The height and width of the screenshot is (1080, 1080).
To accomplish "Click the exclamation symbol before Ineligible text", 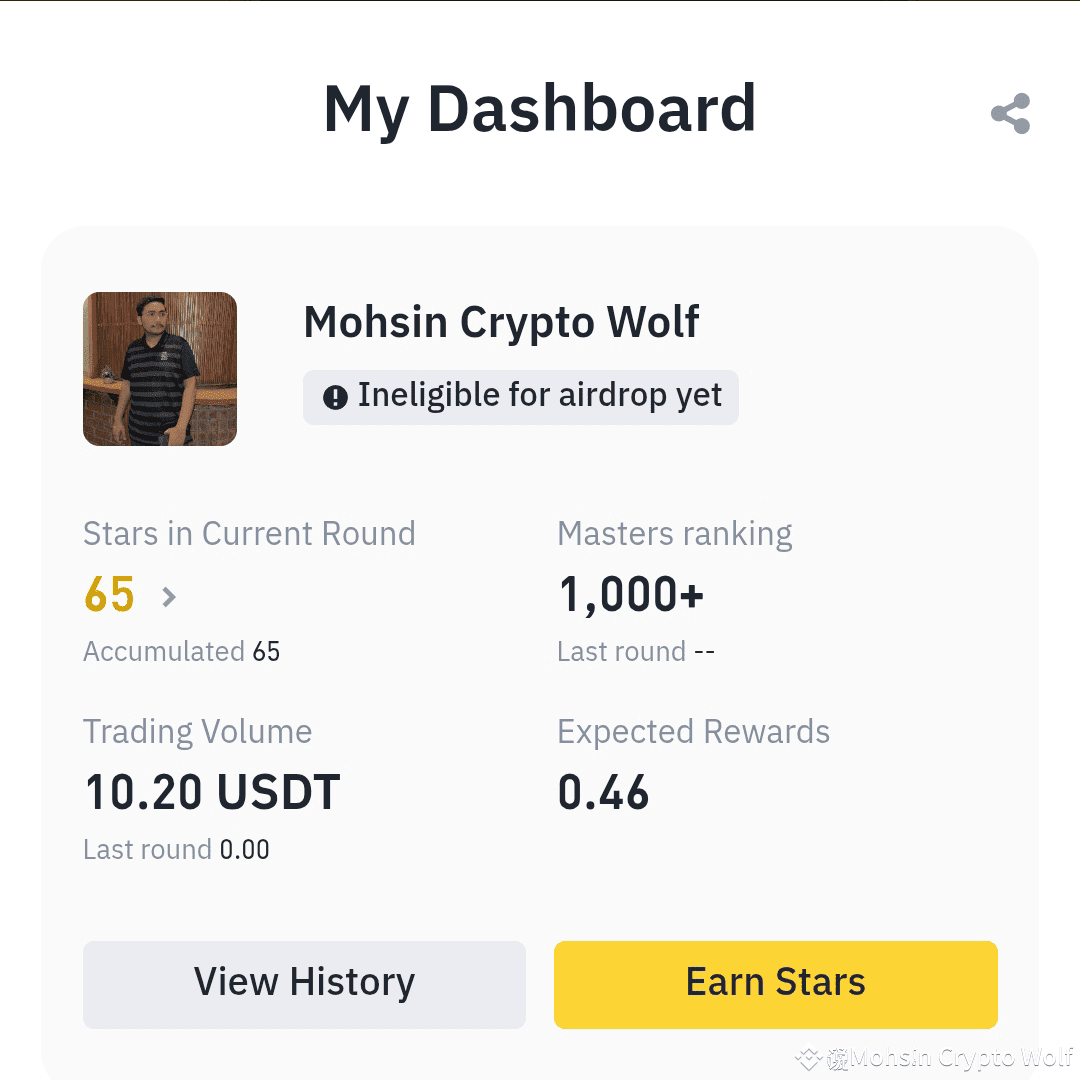I will coord(334,395).
